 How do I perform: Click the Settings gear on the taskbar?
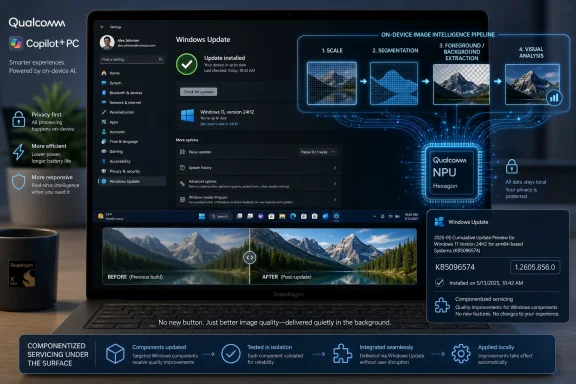click(x=336, y=216)
